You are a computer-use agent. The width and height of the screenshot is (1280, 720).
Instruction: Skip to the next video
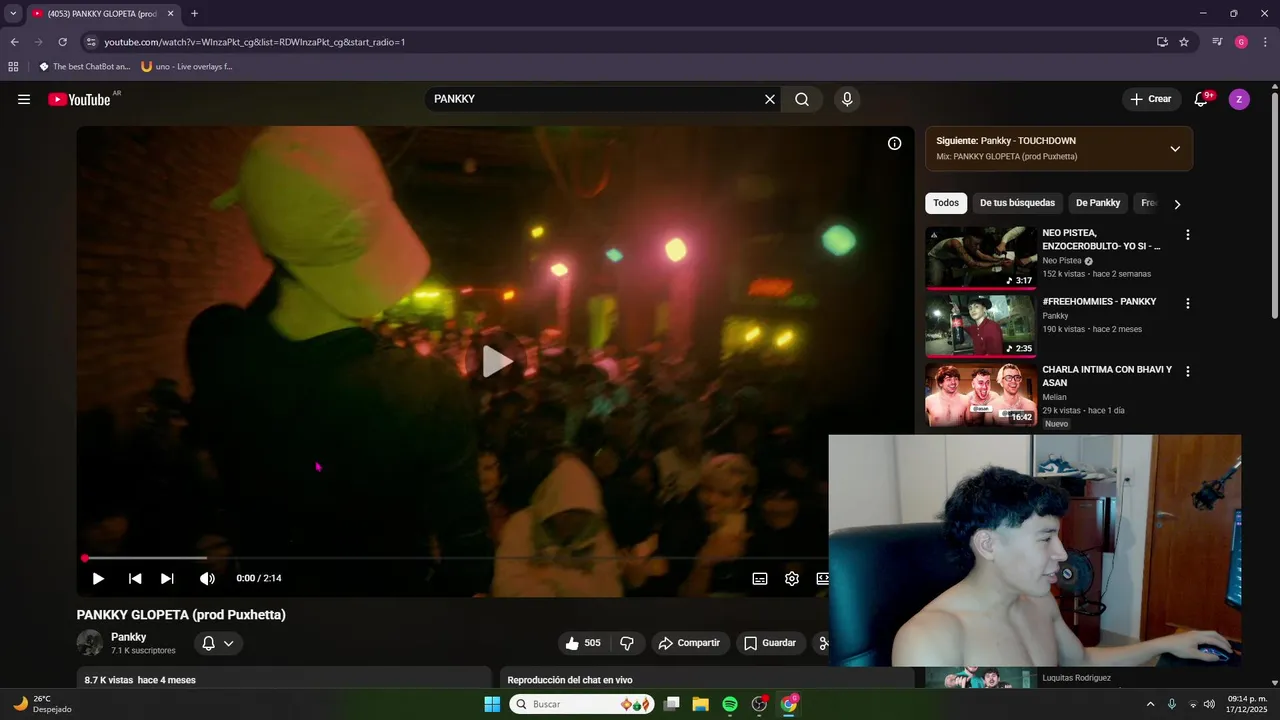(167, 578)
